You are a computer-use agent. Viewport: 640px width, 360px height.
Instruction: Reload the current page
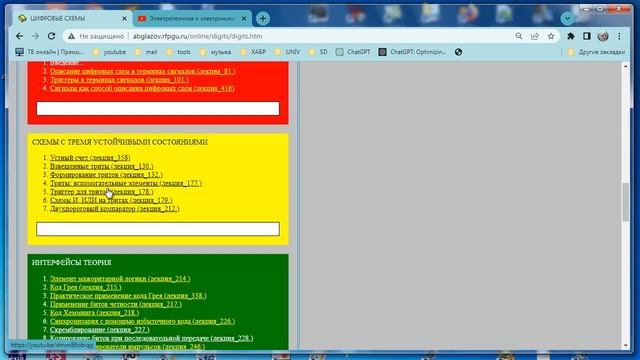coord(51,36)
